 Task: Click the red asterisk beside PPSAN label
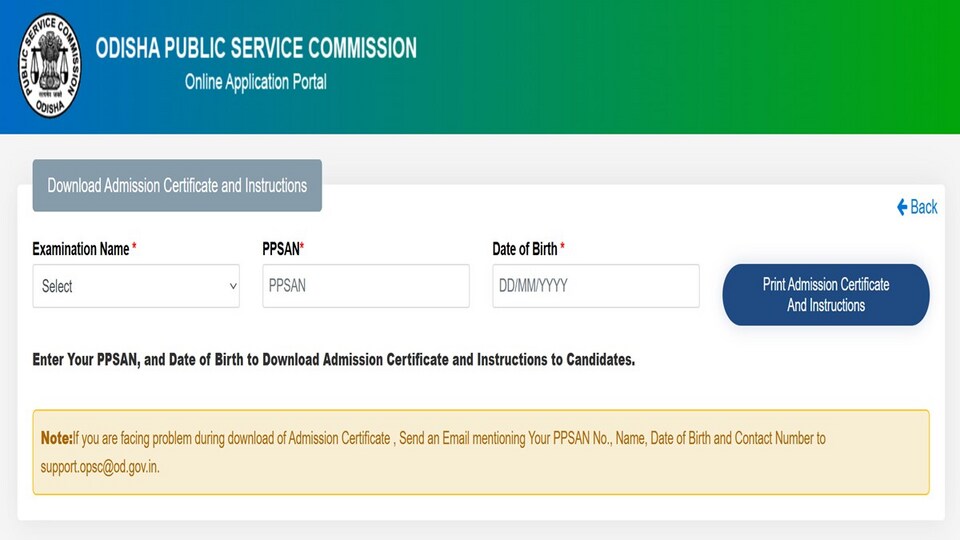pos(302,246)
